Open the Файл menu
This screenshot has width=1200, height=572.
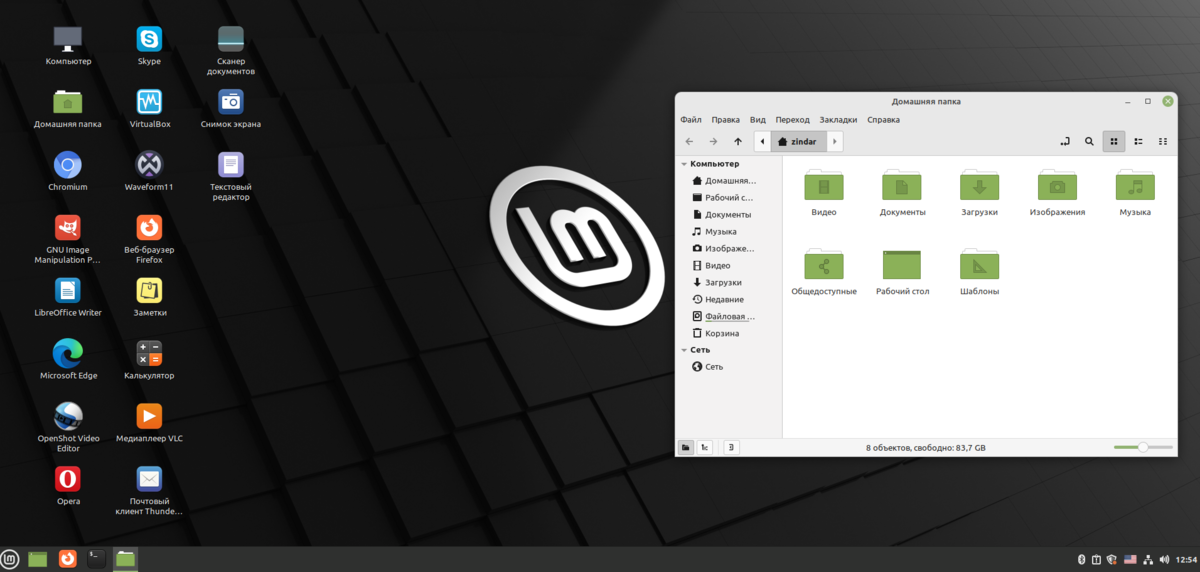(x=691, y=120)
